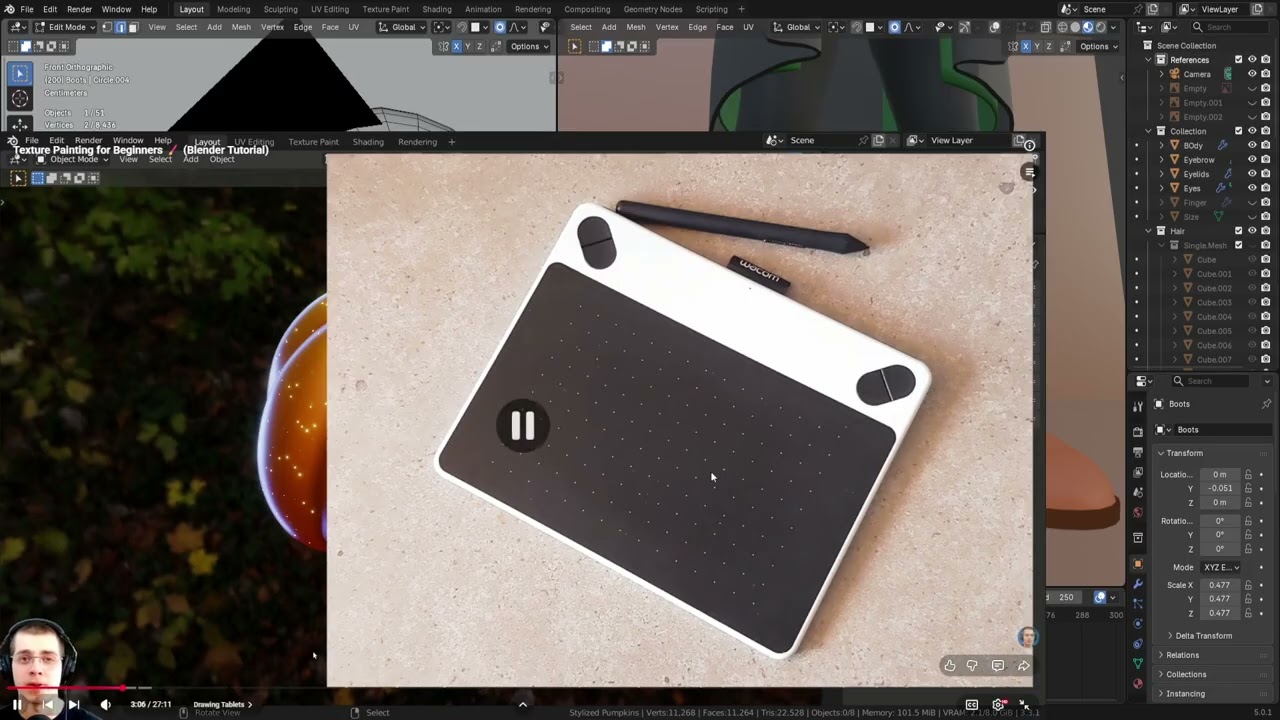
Task: Toggle closed captions on the video
Action: [972, 705]
